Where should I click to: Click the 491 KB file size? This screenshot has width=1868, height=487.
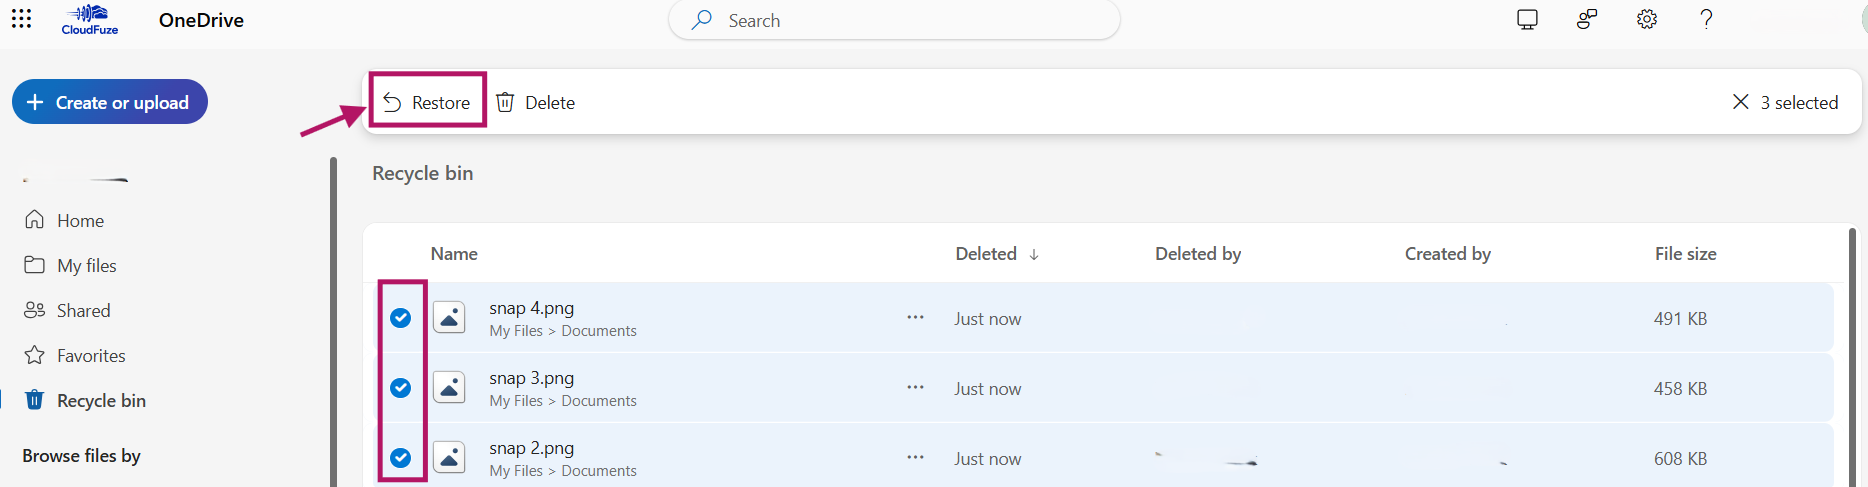[1680, 319]
